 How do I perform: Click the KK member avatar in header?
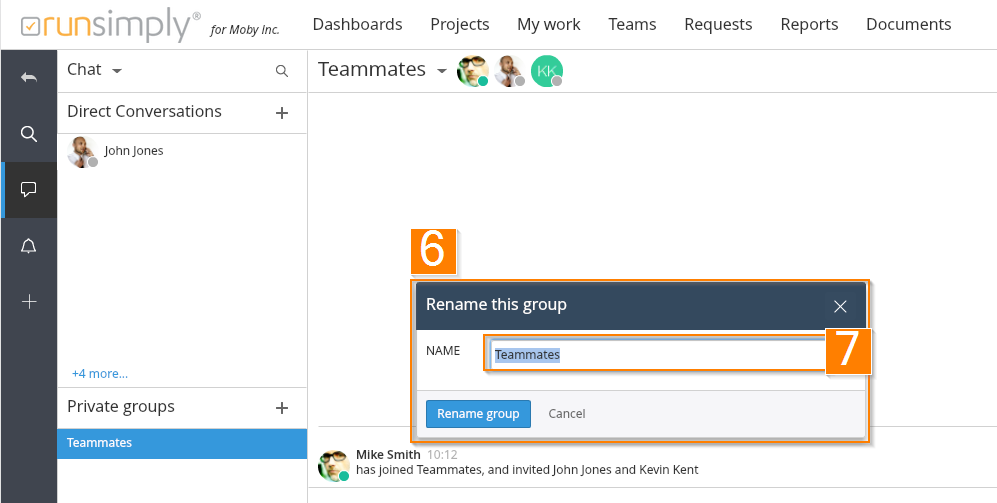[x=546, y=71]
